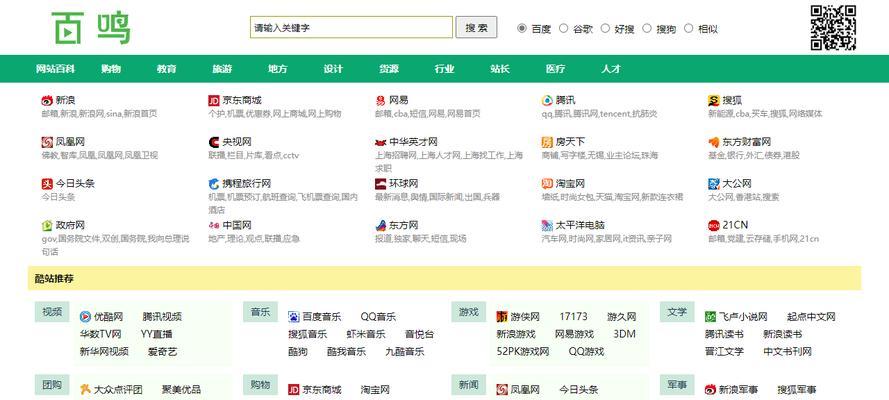Click the Baidu Music paw icon
889x400 pixels.
click(x=294, y=317)
